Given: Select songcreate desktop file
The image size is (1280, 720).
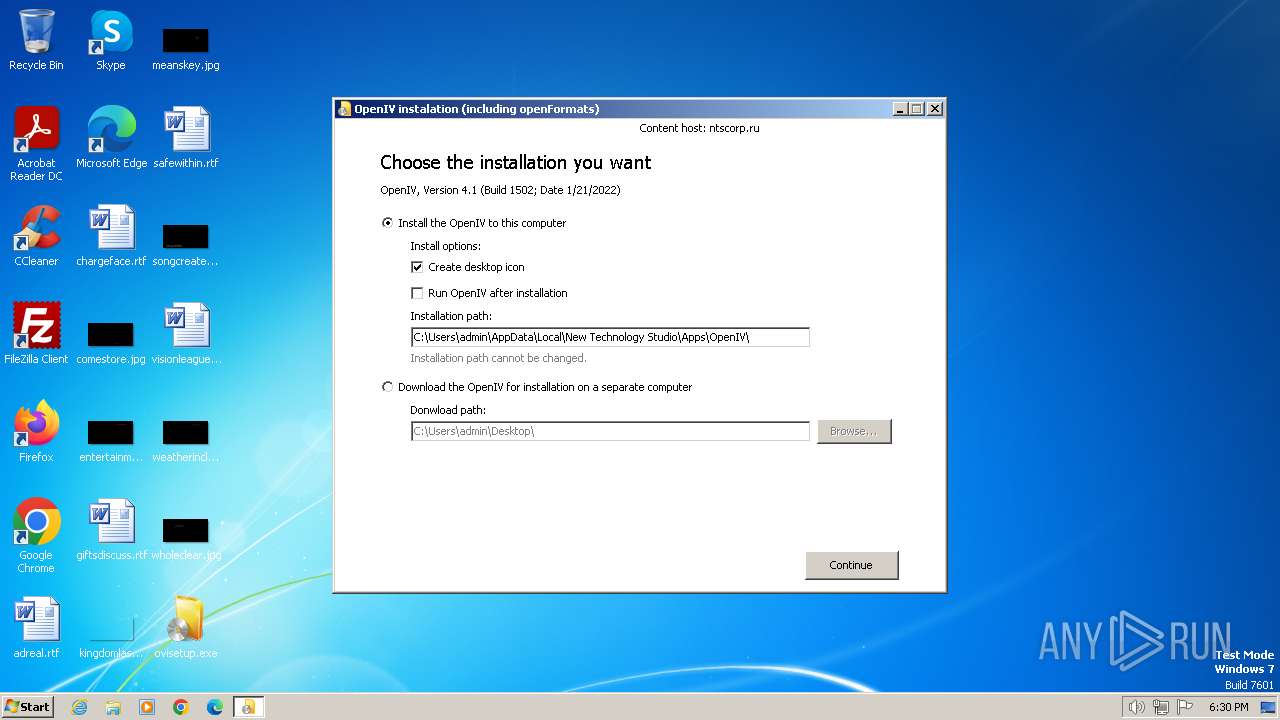Looking at the screenshot, I should coord(185,245).
